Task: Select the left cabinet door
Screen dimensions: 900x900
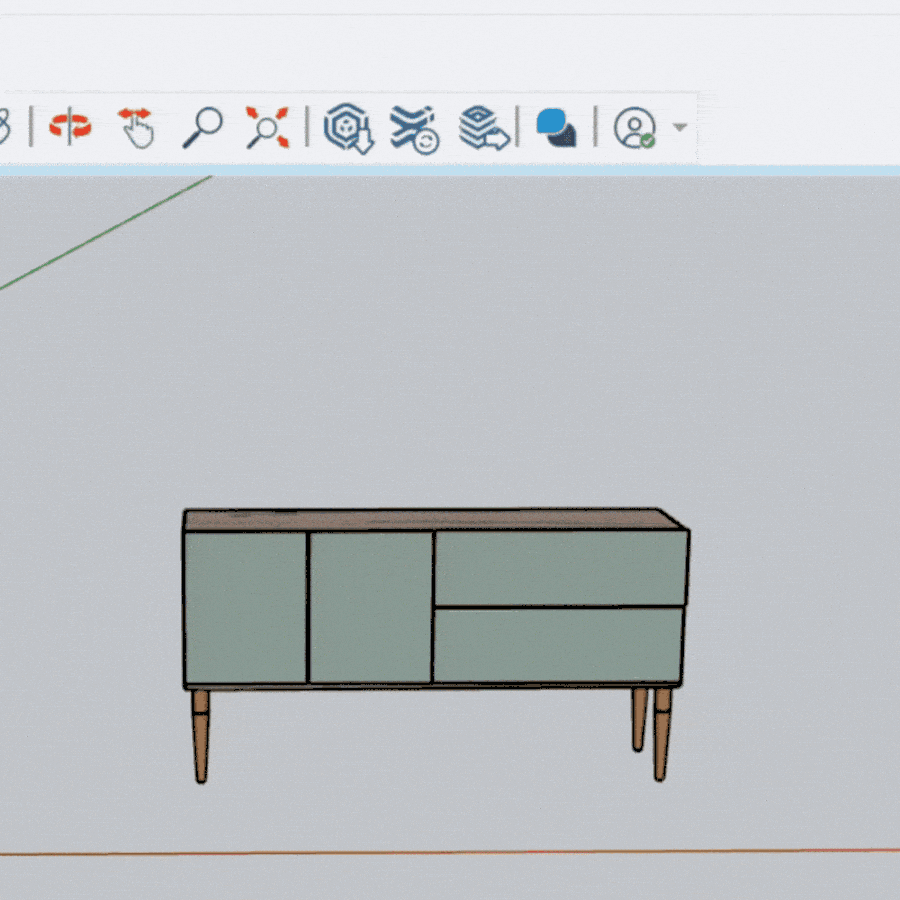Action: click(245, 608)
